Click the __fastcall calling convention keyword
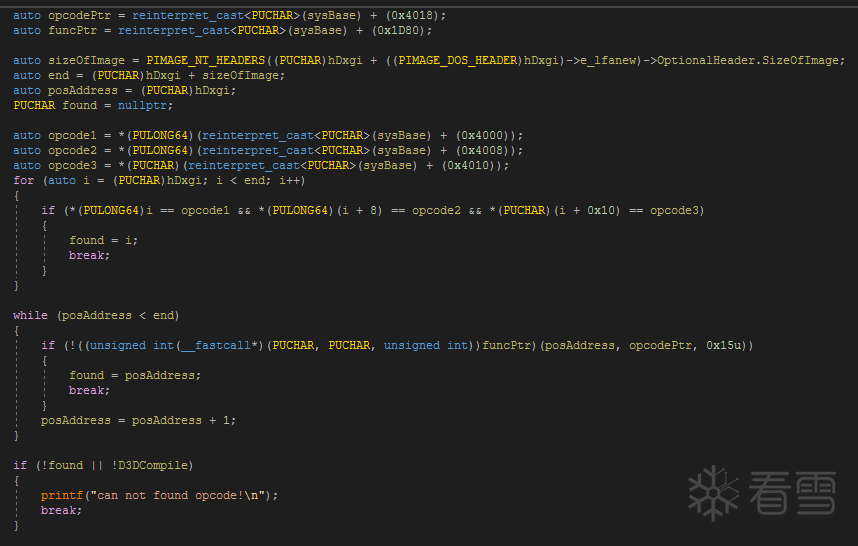 point(216,345)
